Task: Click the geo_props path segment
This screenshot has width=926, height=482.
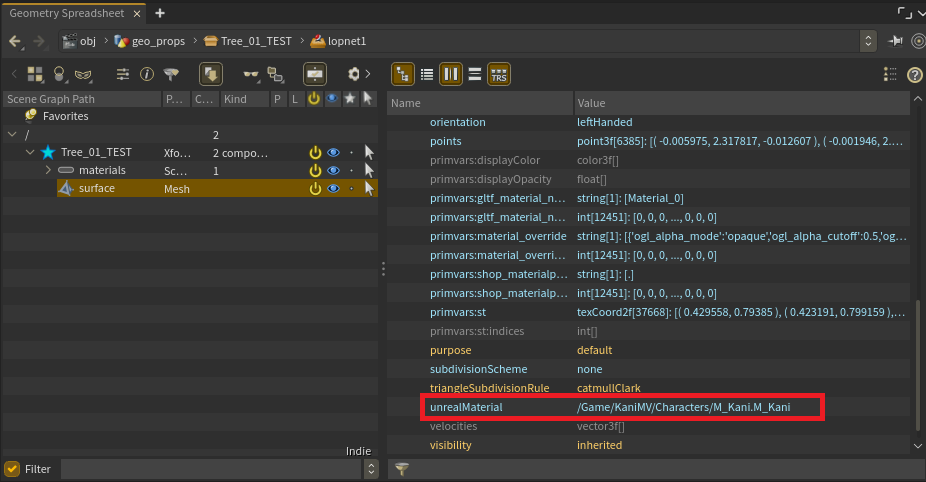Action: [x=150, y=41]
